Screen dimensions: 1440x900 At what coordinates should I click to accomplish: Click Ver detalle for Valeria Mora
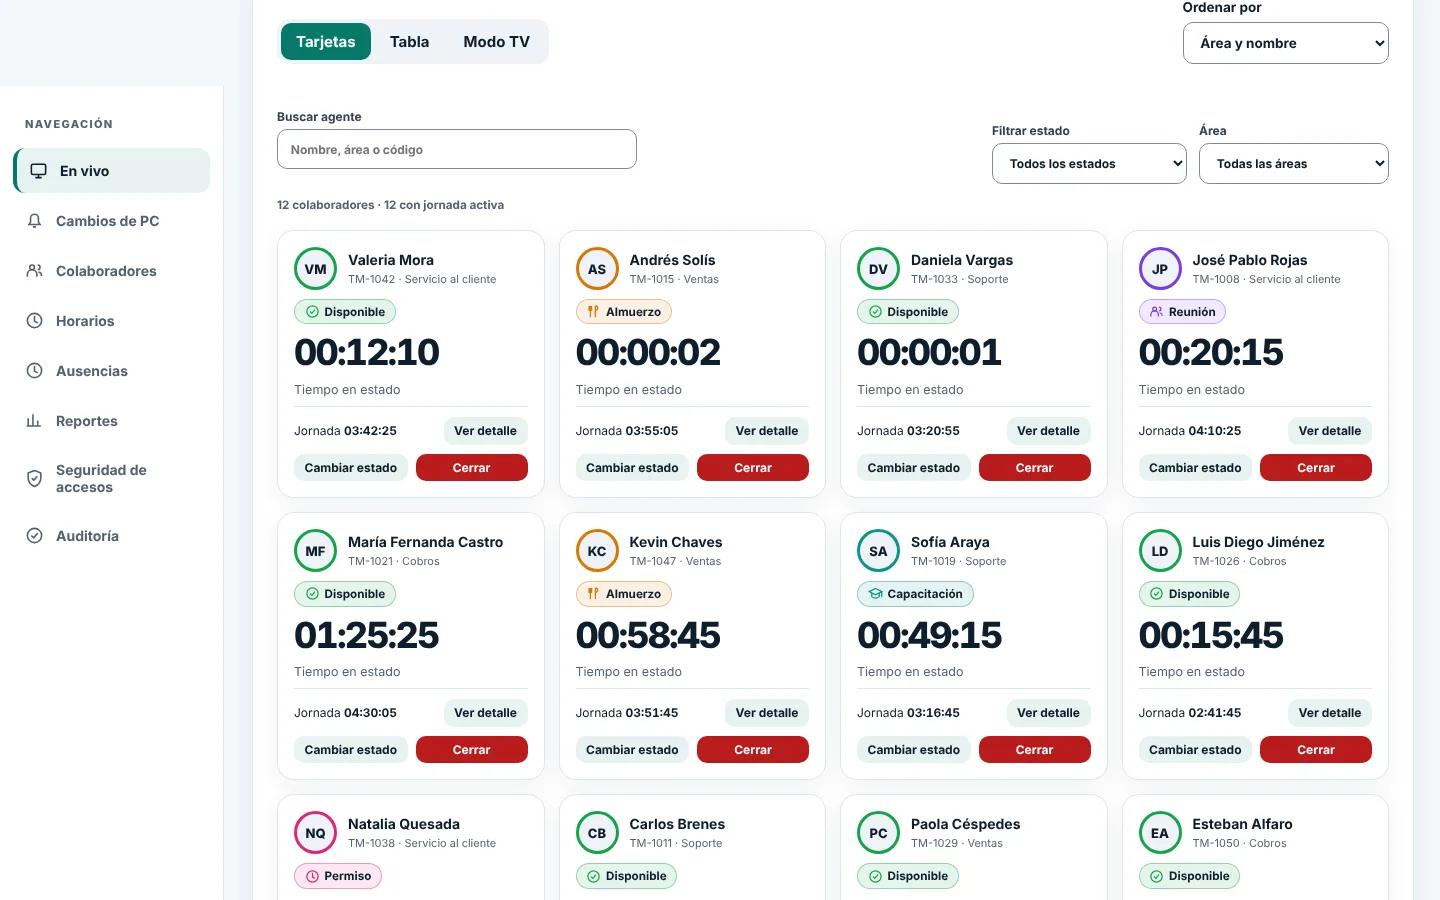(485, 431)
